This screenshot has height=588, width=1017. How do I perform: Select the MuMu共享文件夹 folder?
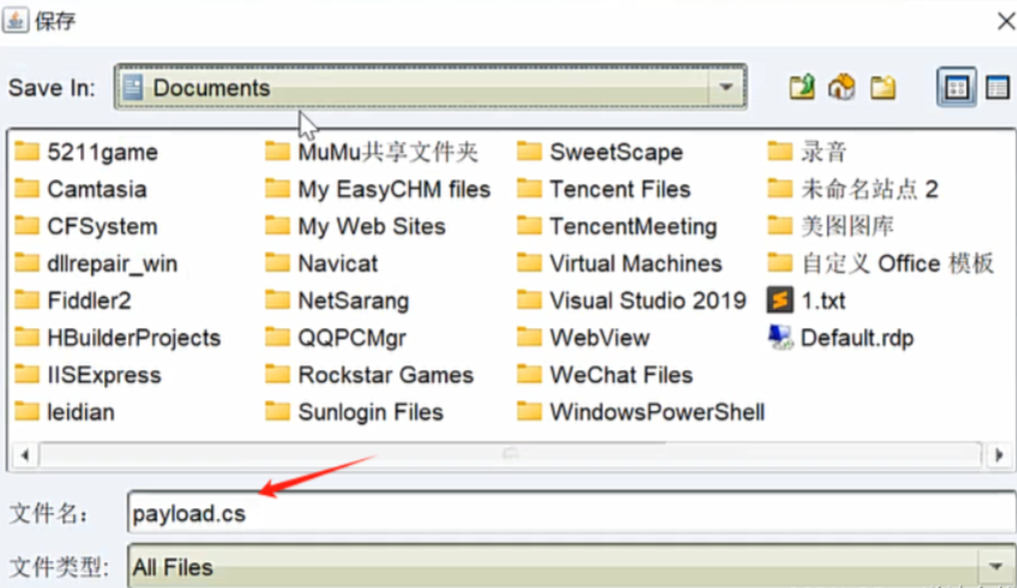click(x=372, y=152)
